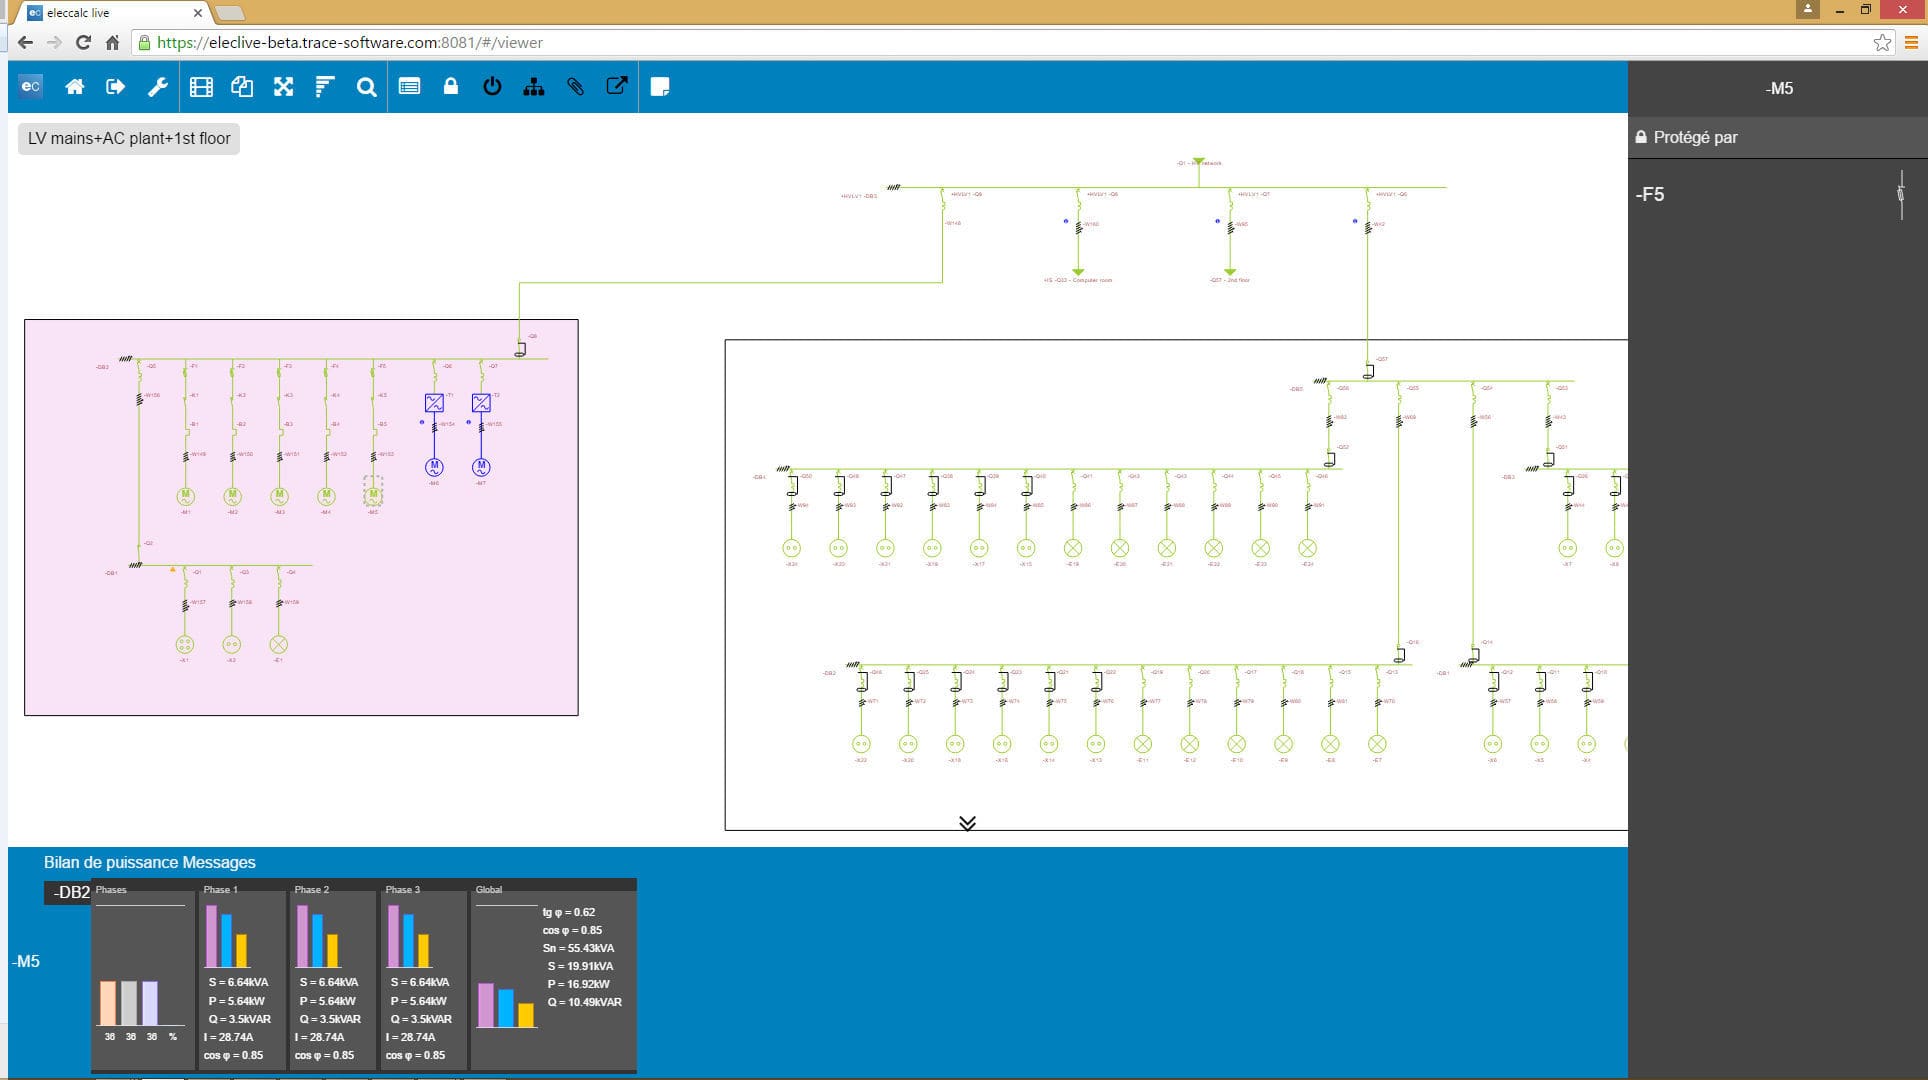The height and width of the screenshot is (1080, 1928).
Task: Click the fit-to-screen expand arrows icon
Action: [x=284, y=87]
